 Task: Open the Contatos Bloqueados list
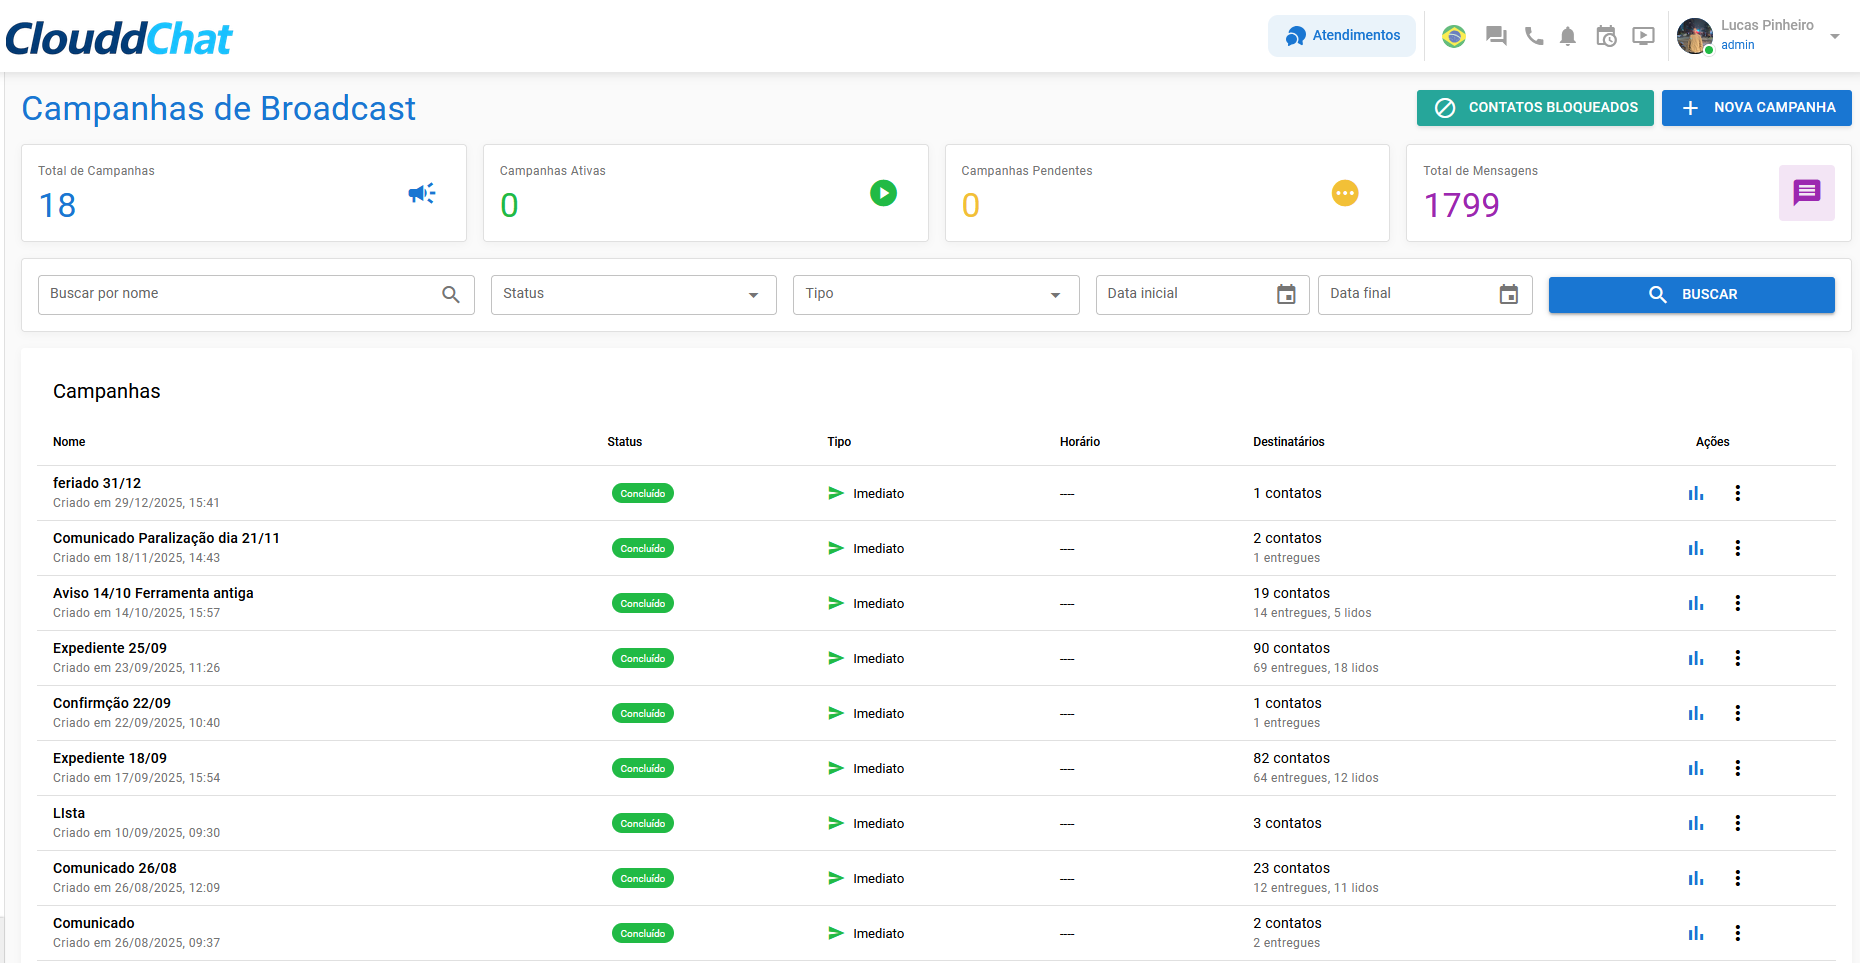tap(1535, 108)
